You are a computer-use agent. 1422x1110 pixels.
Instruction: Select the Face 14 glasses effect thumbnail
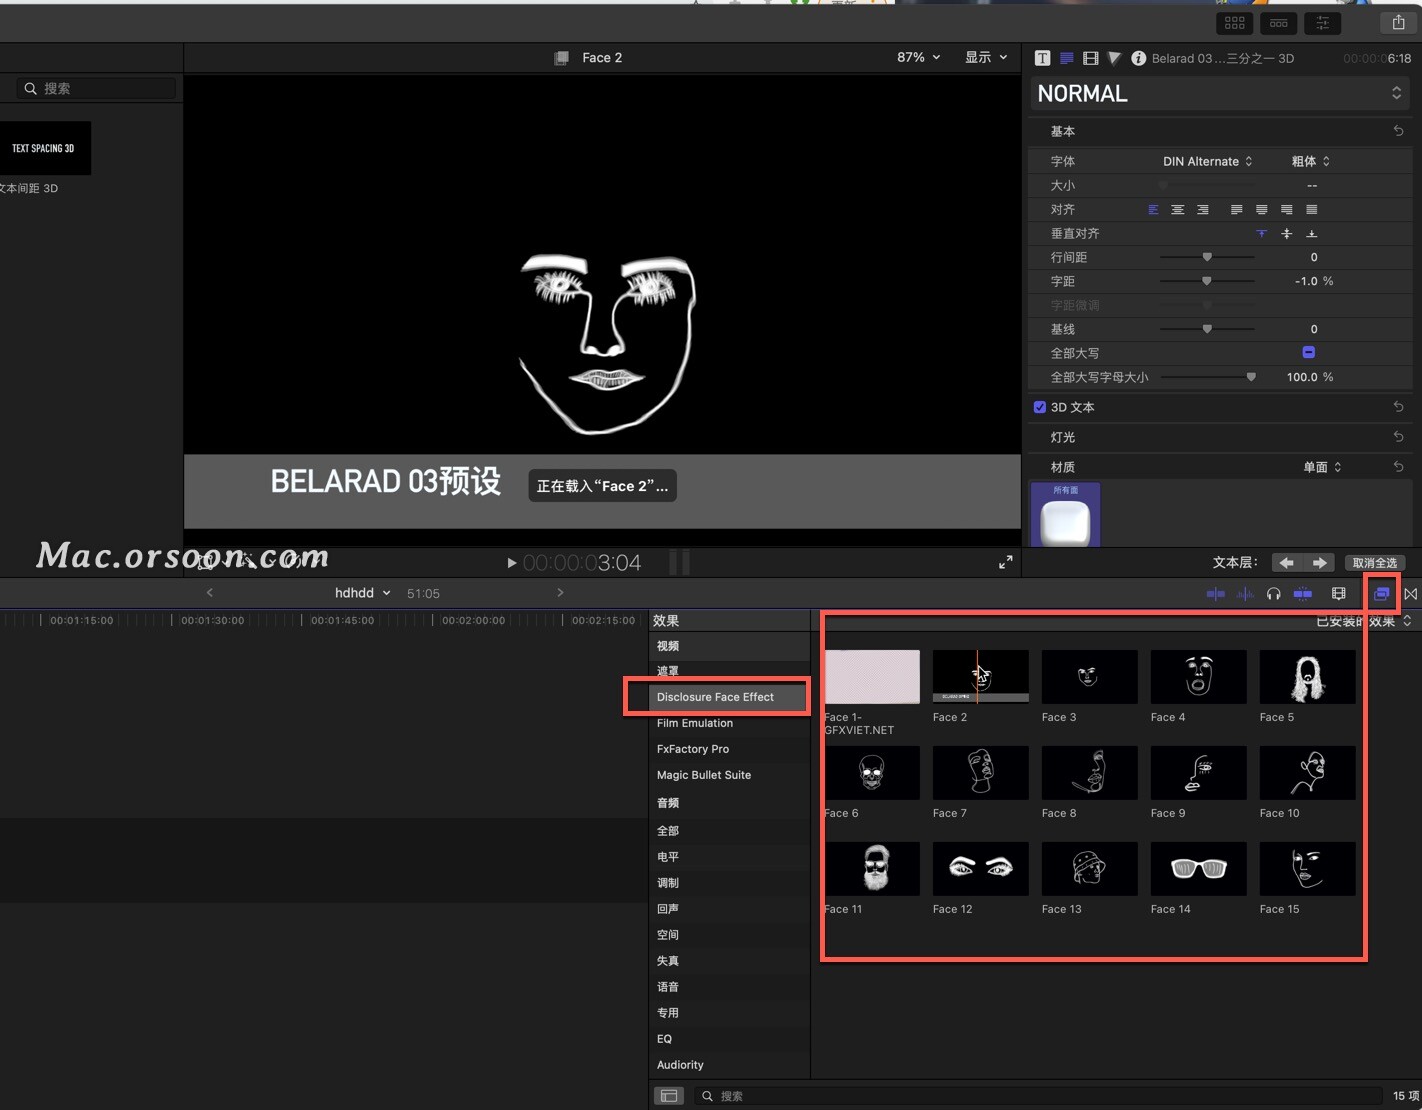1198,868
